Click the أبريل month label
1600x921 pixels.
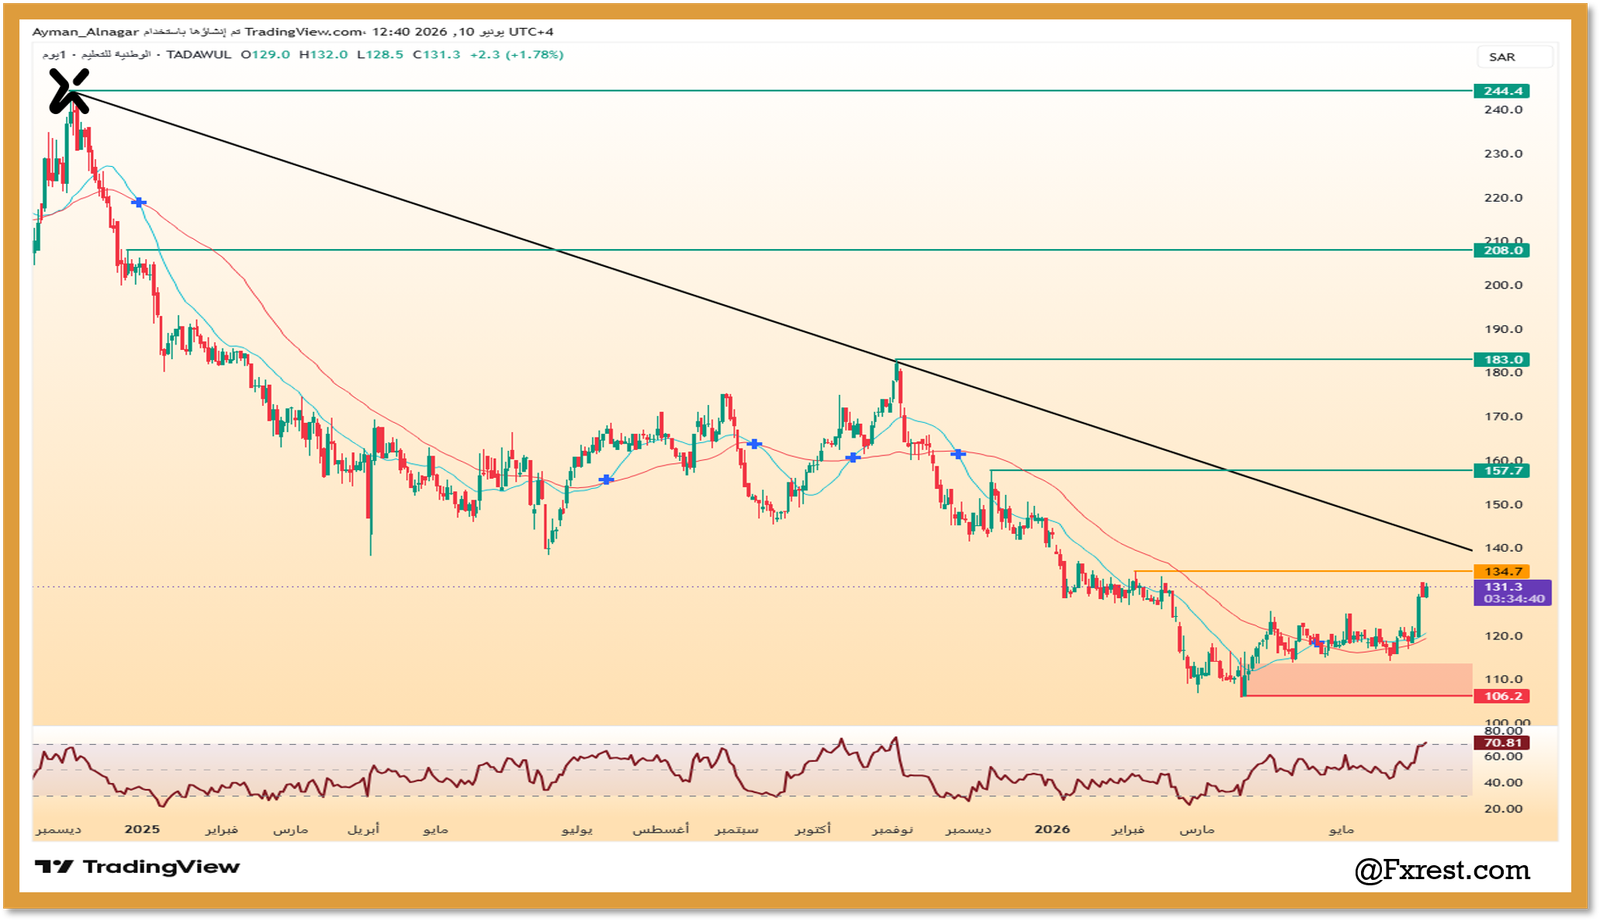point(364,830)
